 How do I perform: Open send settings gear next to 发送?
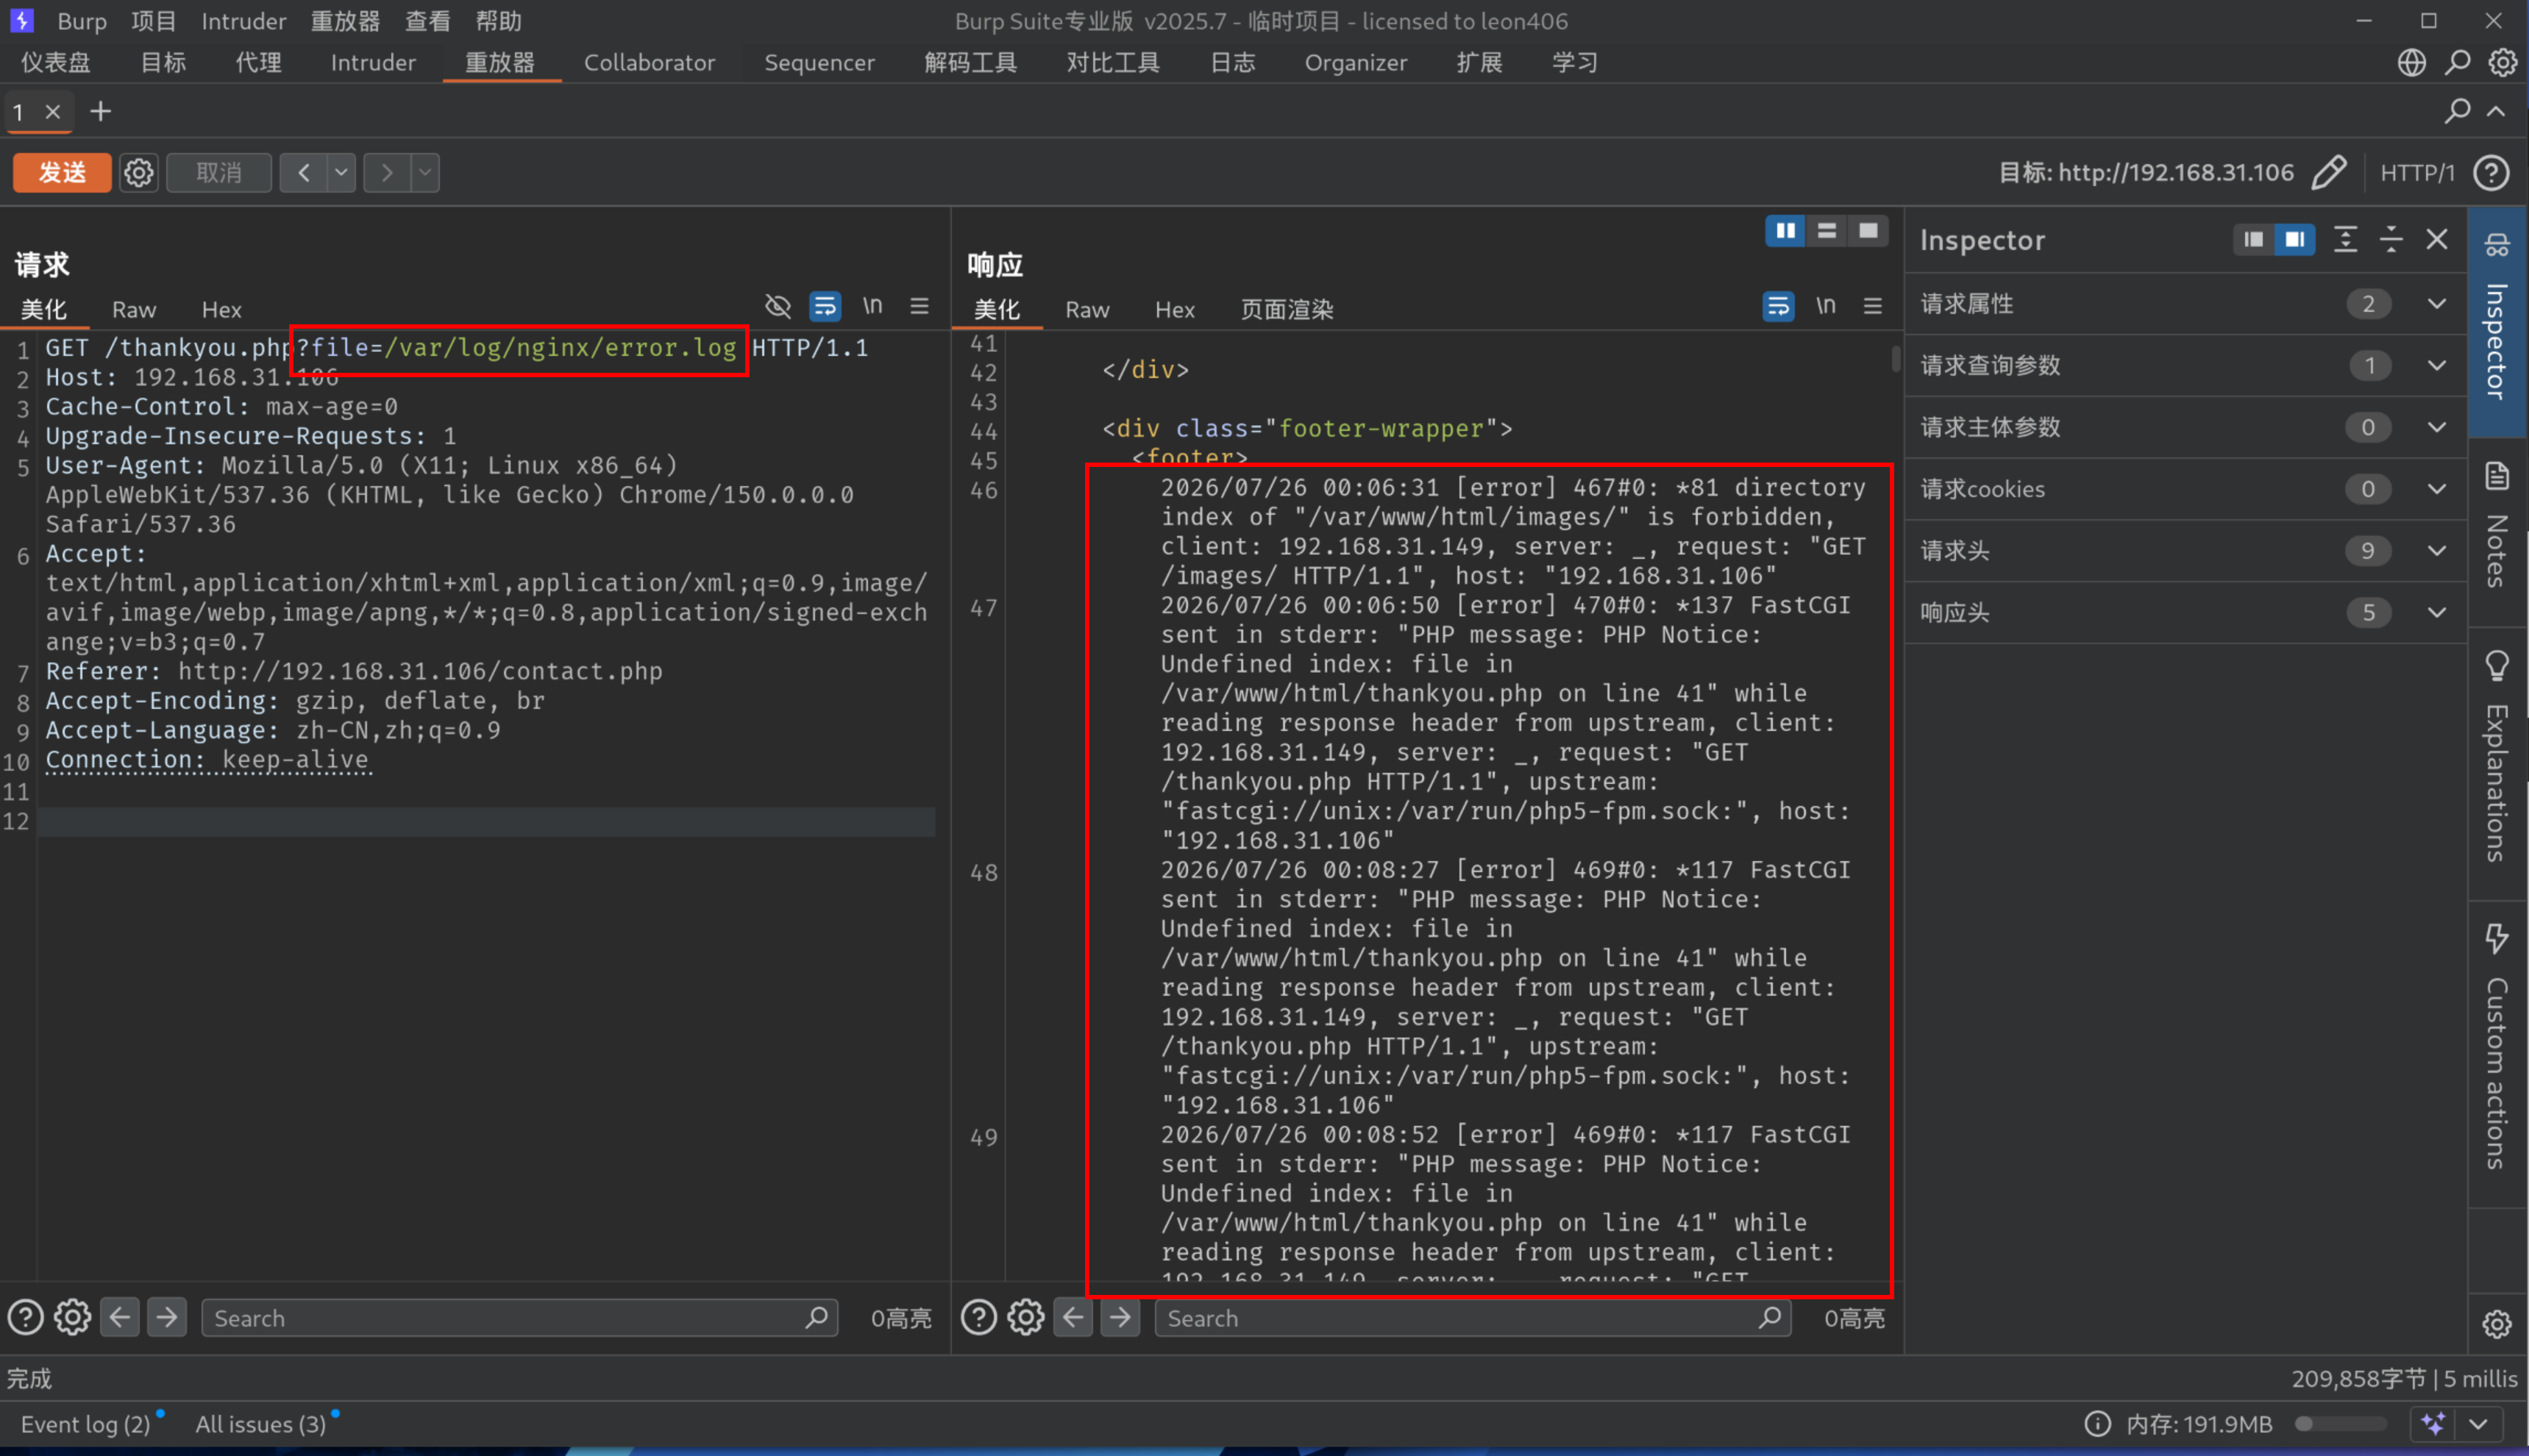(x=139, y=173)
